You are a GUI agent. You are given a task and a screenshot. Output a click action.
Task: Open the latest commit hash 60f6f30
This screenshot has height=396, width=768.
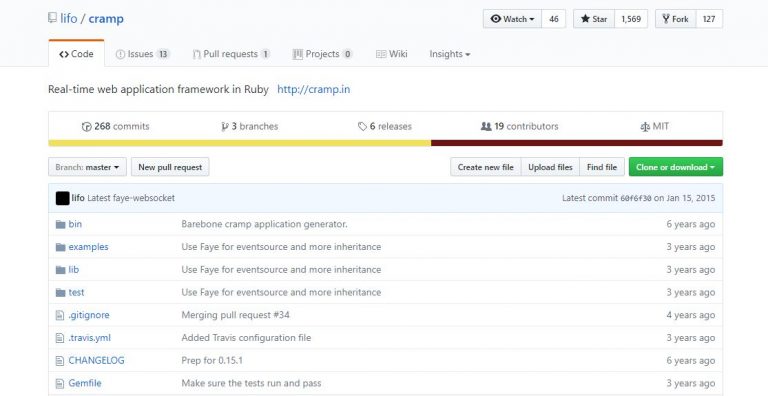(636, 198)
